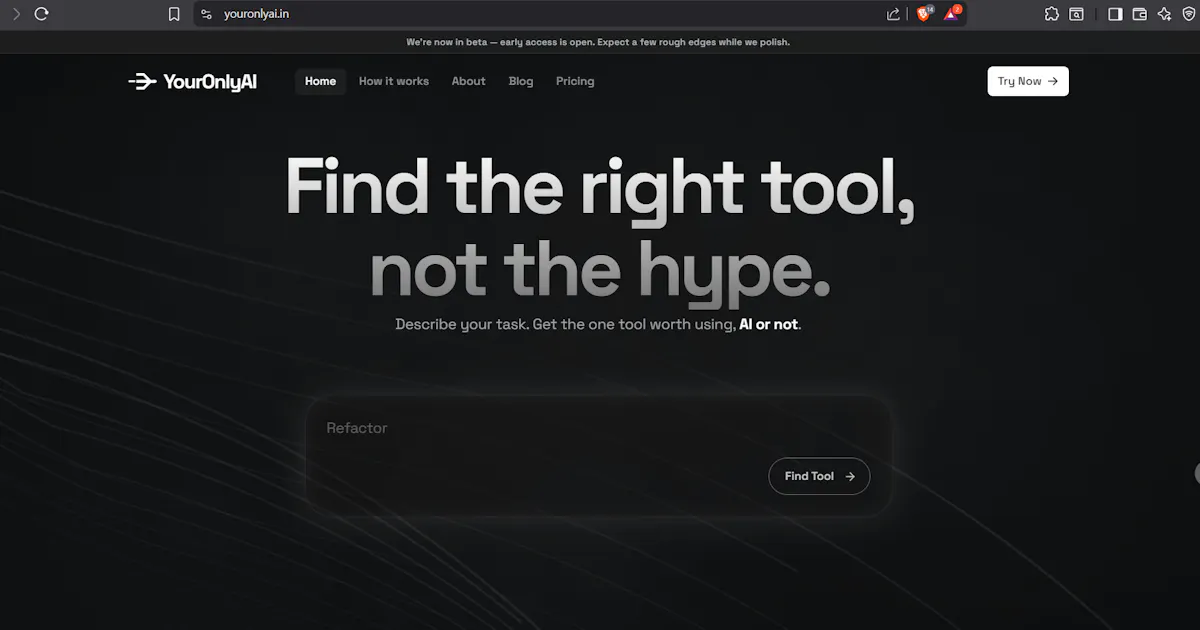1200x630 pixels.
Task: Click the icon right of the extensions puzzle
Action: coord(1077,14)
